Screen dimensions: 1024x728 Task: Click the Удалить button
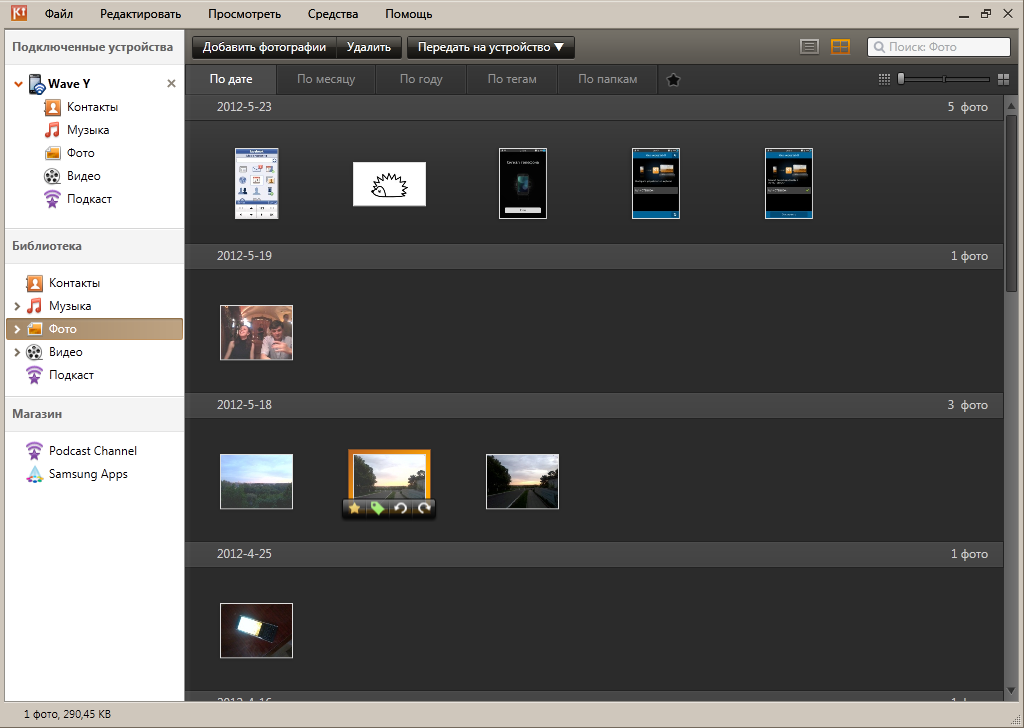[x=368, y=47]
